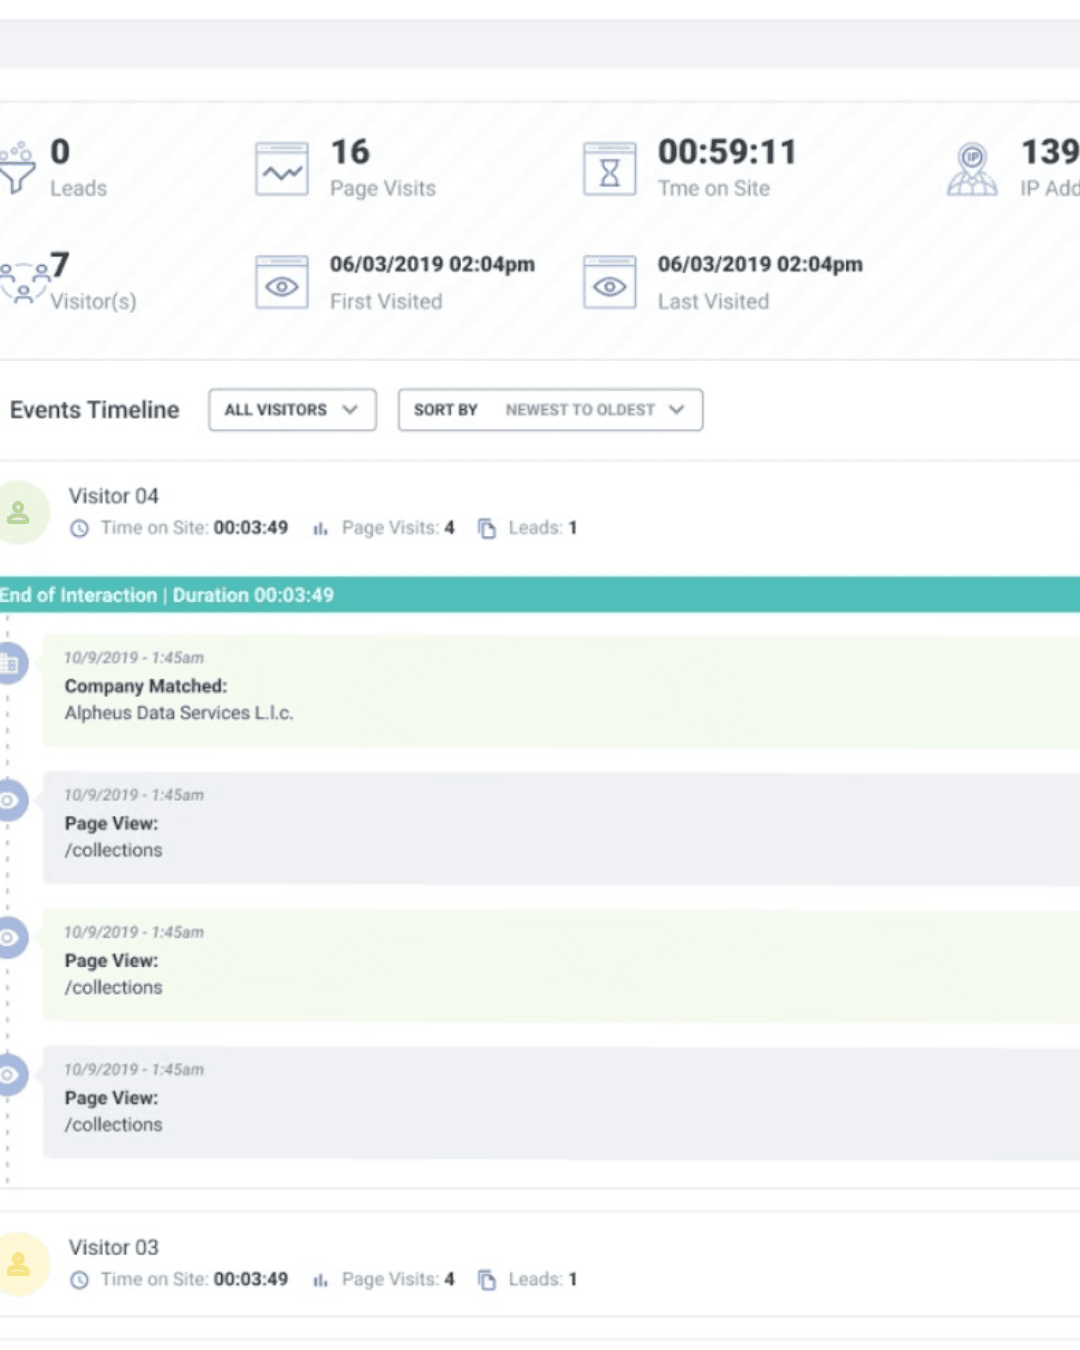Viewport: 1080px width, 1350px height.
Task: Click the Visitor 03 yellow avatar
Action: pos(19,1264)
